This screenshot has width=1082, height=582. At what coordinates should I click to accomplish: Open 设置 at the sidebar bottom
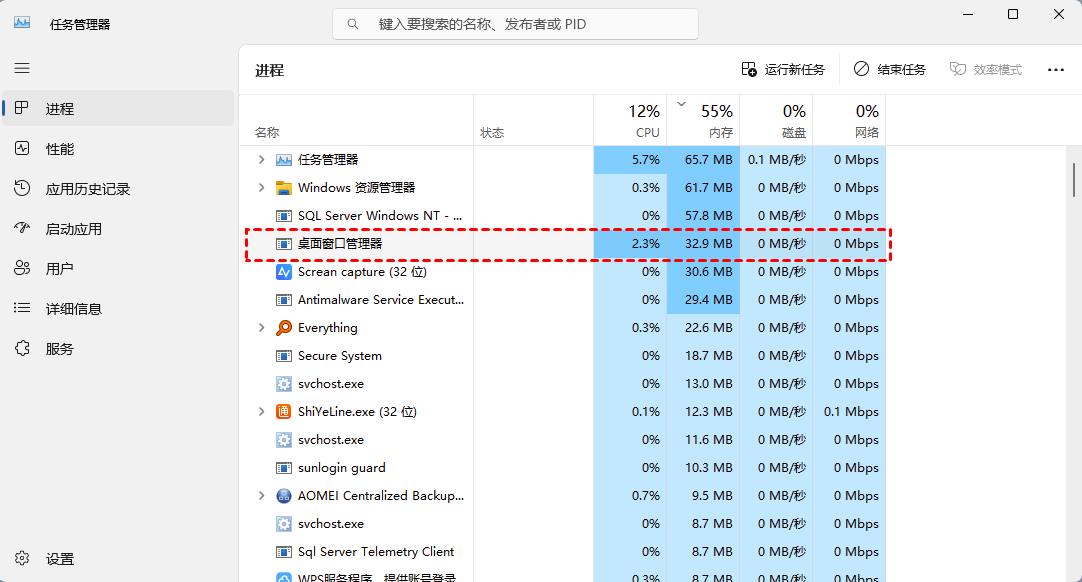point(118,559)
